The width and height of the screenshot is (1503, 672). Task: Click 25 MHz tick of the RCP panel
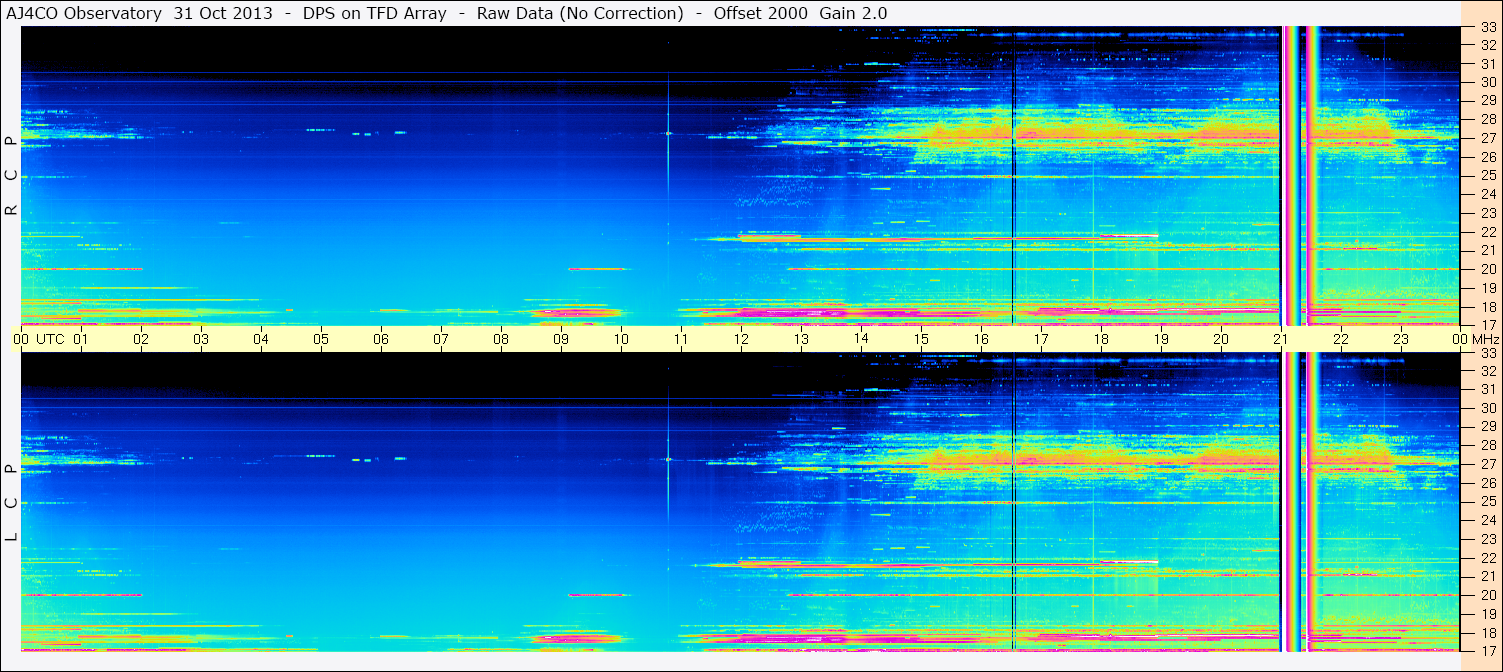[x=1488, y=176]
